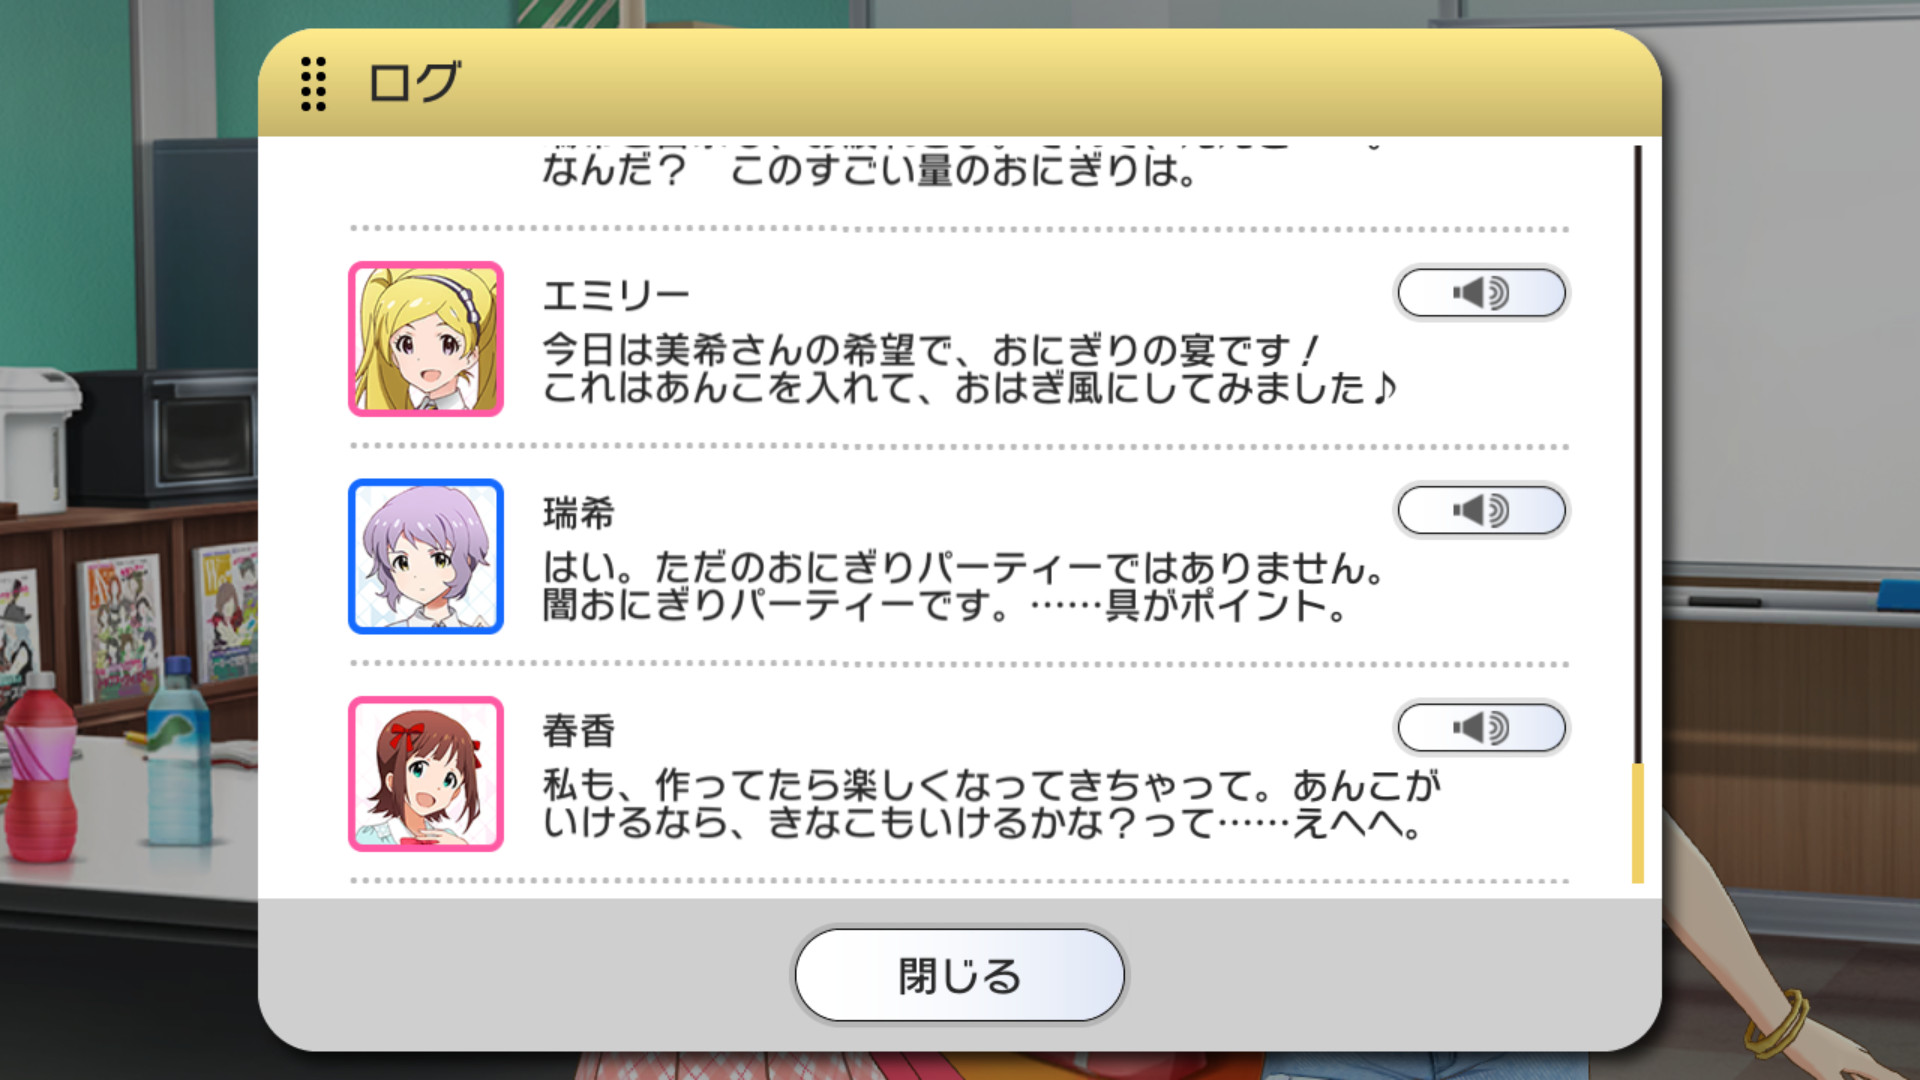Close the log with 閉じる button
The width and height of the screenshot is (1920, 1080).
pos(960,975)
